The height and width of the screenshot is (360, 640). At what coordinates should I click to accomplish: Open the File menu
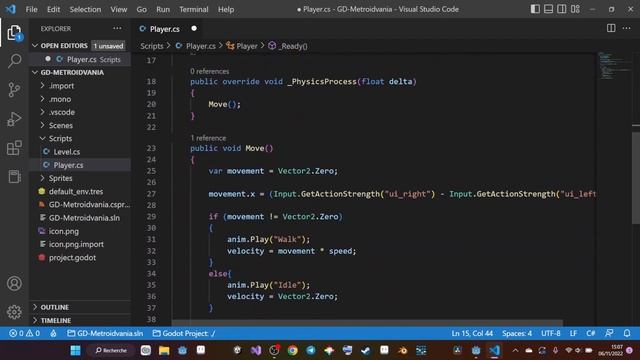tap(31, 9)
